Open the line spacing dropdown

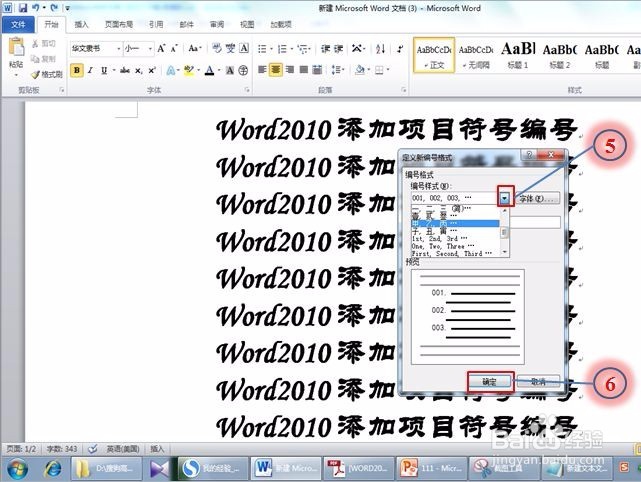tap(343, 70)
